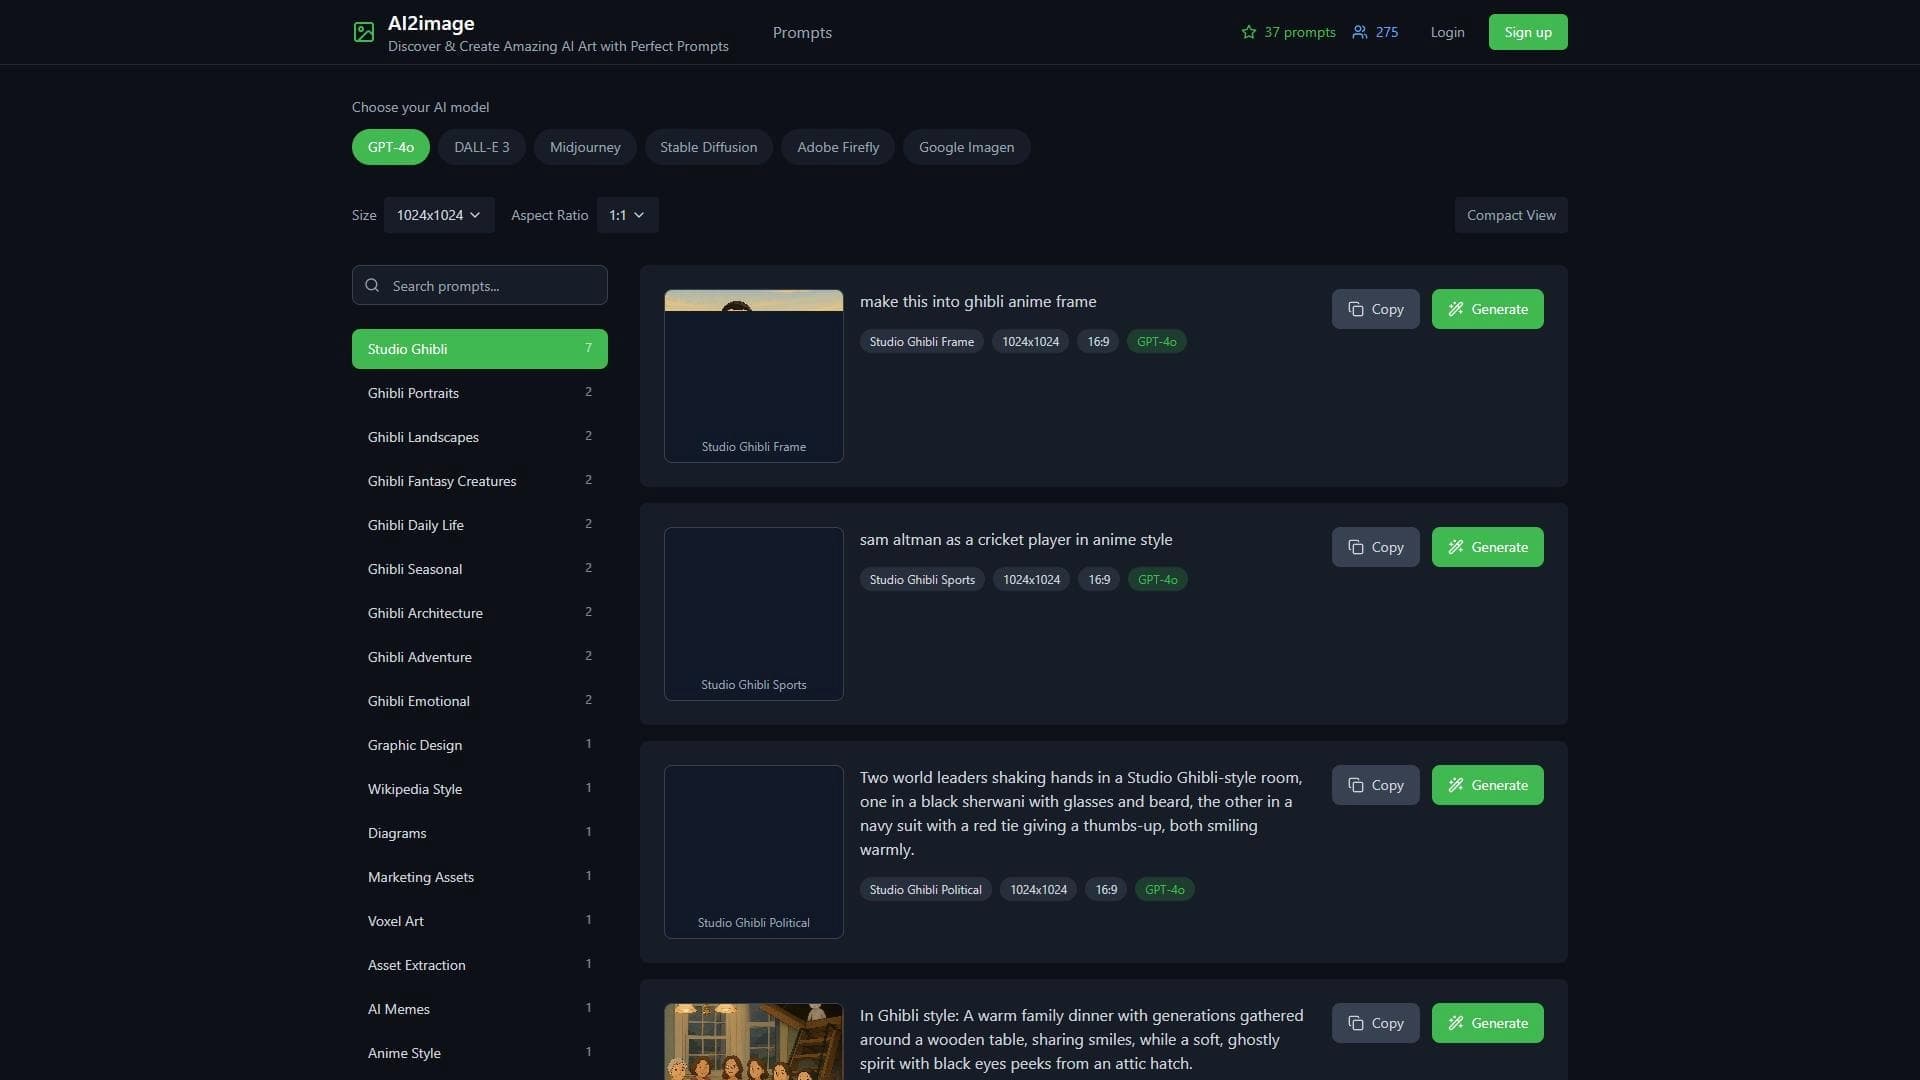Switch AI model to Midjourney
Image resolution: width=1920 pixels, height=1080 pixels.
click(x=585, y=147)
